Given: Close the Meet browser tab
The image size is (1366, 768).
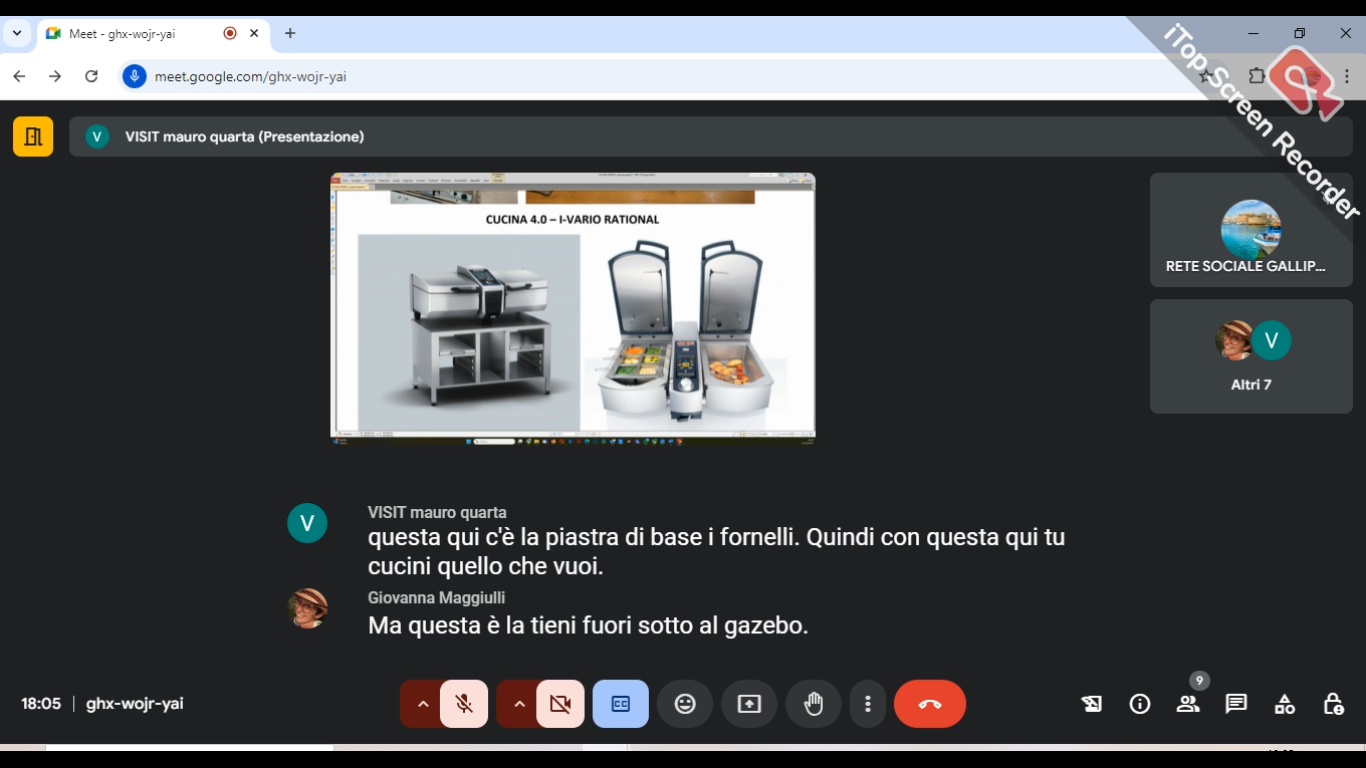Looking at the screenshot, I should pyautogui.click(x=254, y=33).
